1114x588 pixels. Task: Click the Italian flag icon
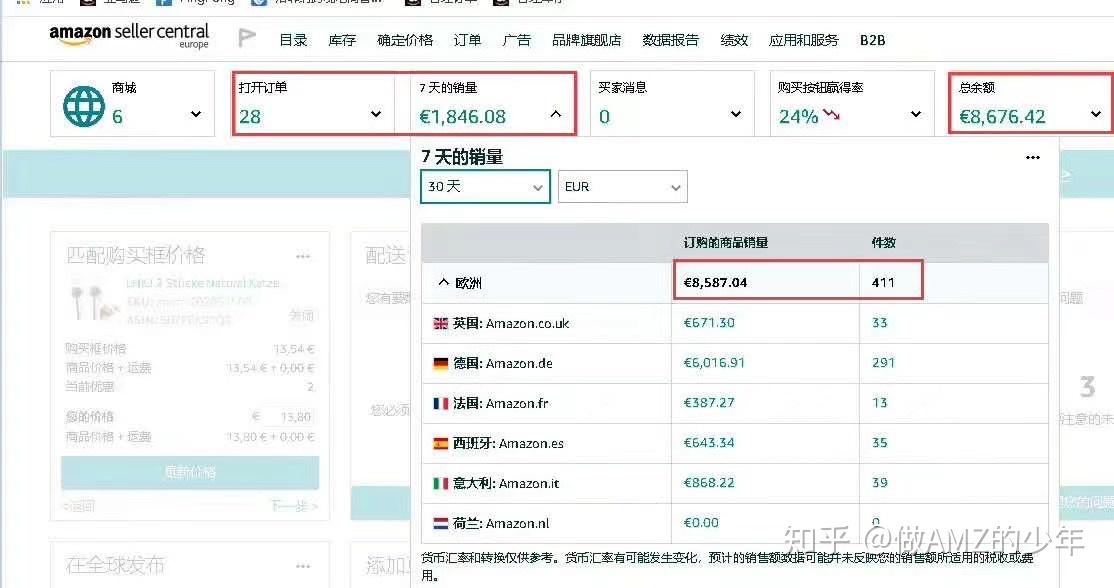(440, 484)
